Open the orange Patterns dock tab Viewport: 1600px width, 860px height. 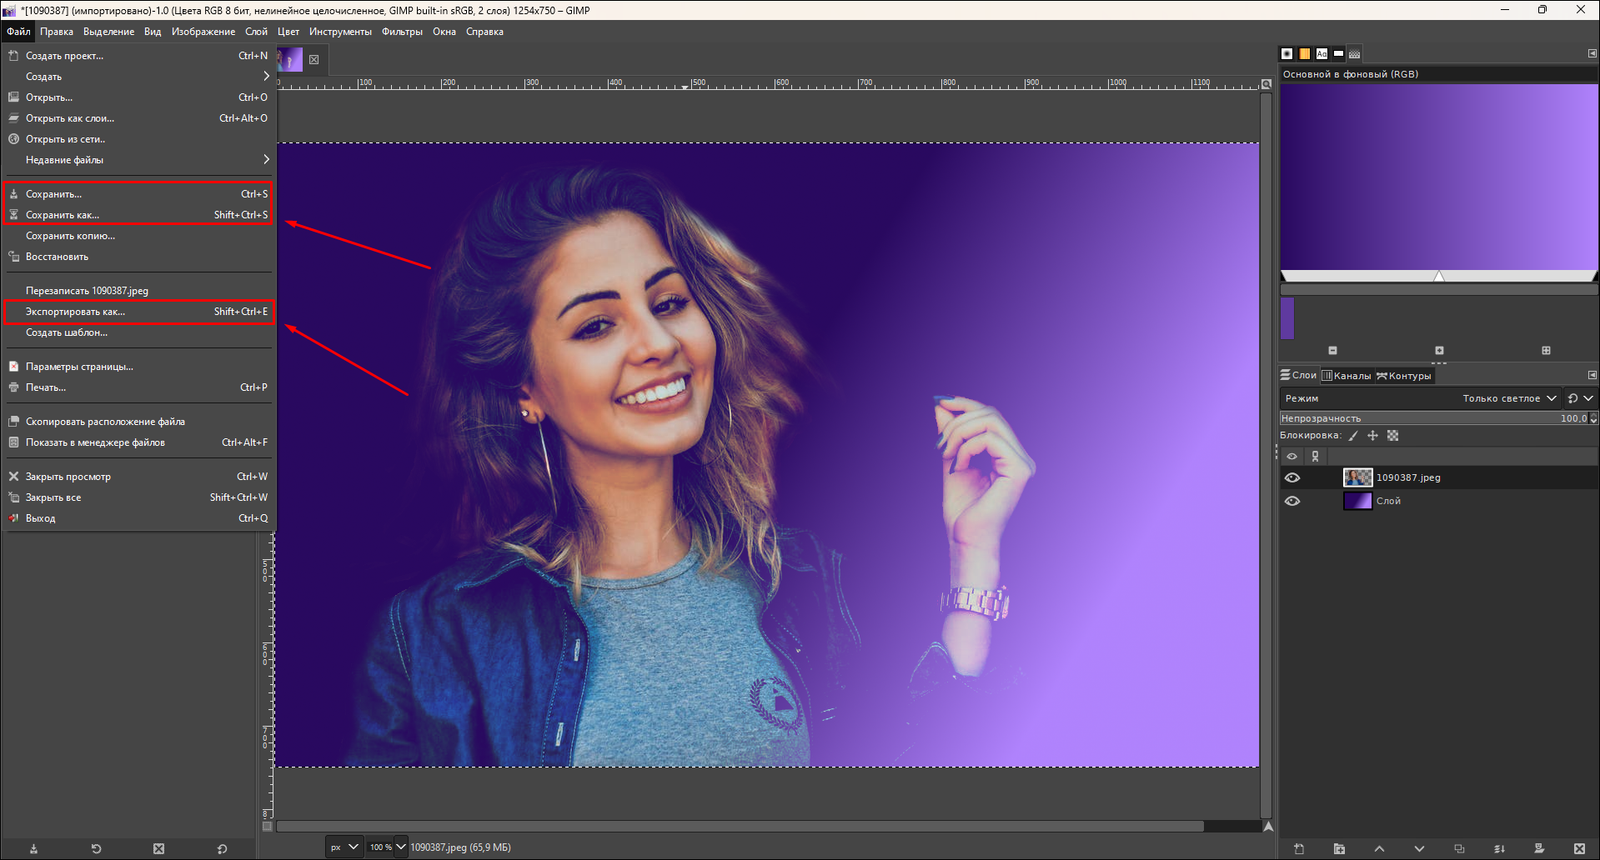tap(1304, 54)
